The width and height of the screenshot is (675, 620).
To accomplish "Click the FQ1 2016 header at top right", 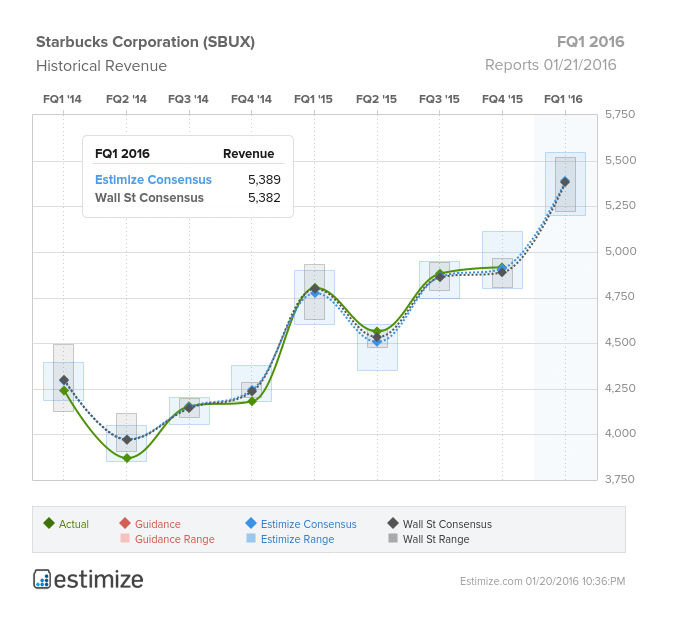I will click(x=590, y=42).
